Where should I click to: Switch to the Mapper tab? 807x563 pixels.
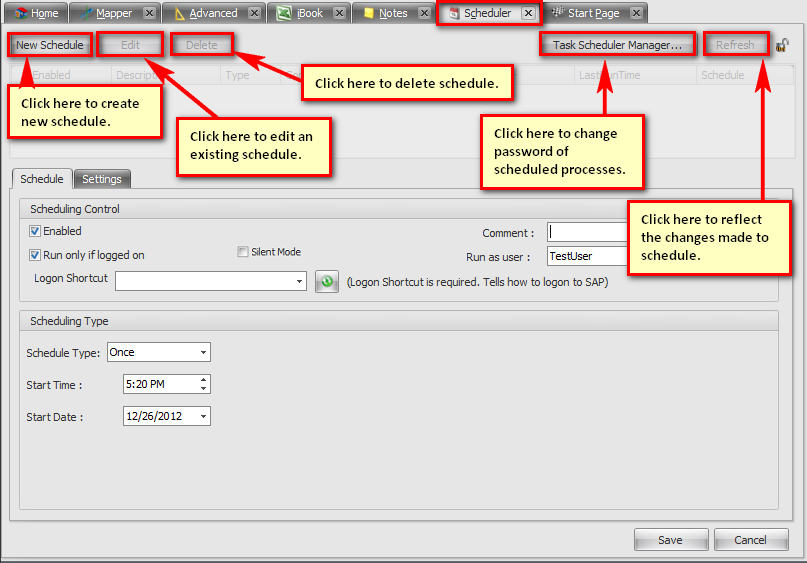112,13
